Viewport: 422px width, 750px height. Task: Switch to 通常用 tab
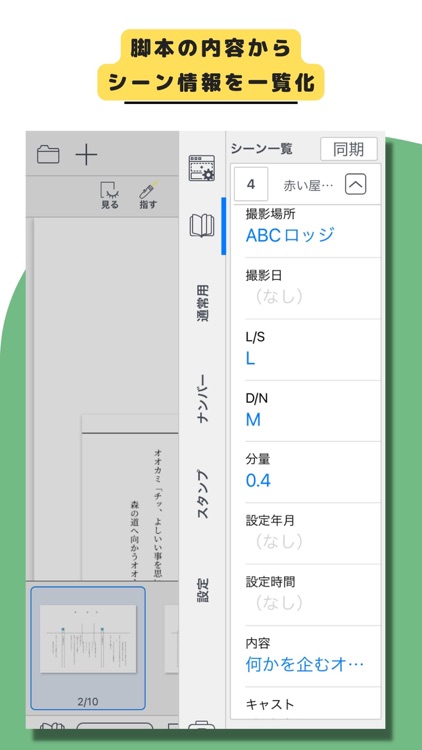click(x=203, y=303)
